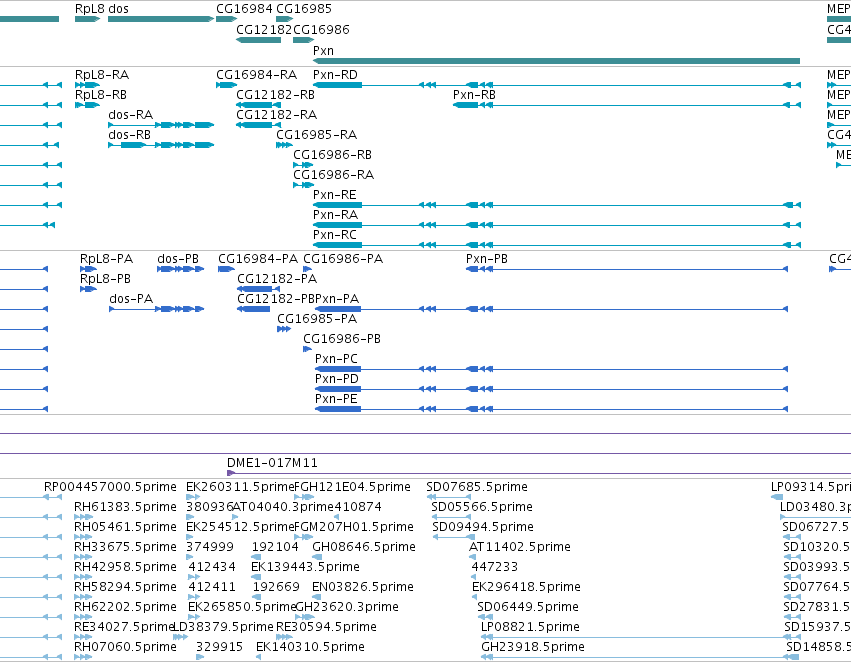The image size is (851, 662).
Task: Click the 192104 EST label
Action: 276,547
